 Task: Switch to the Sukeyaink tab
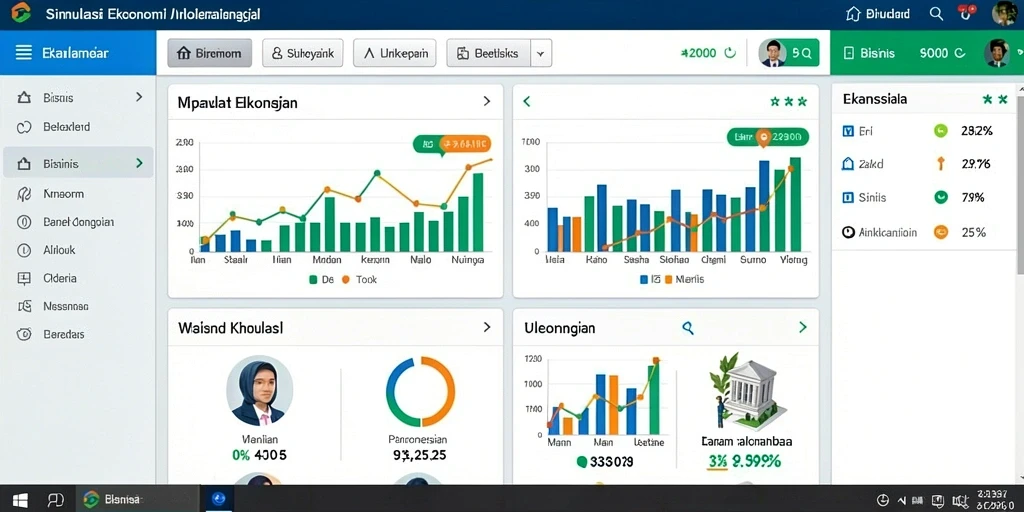303,54
